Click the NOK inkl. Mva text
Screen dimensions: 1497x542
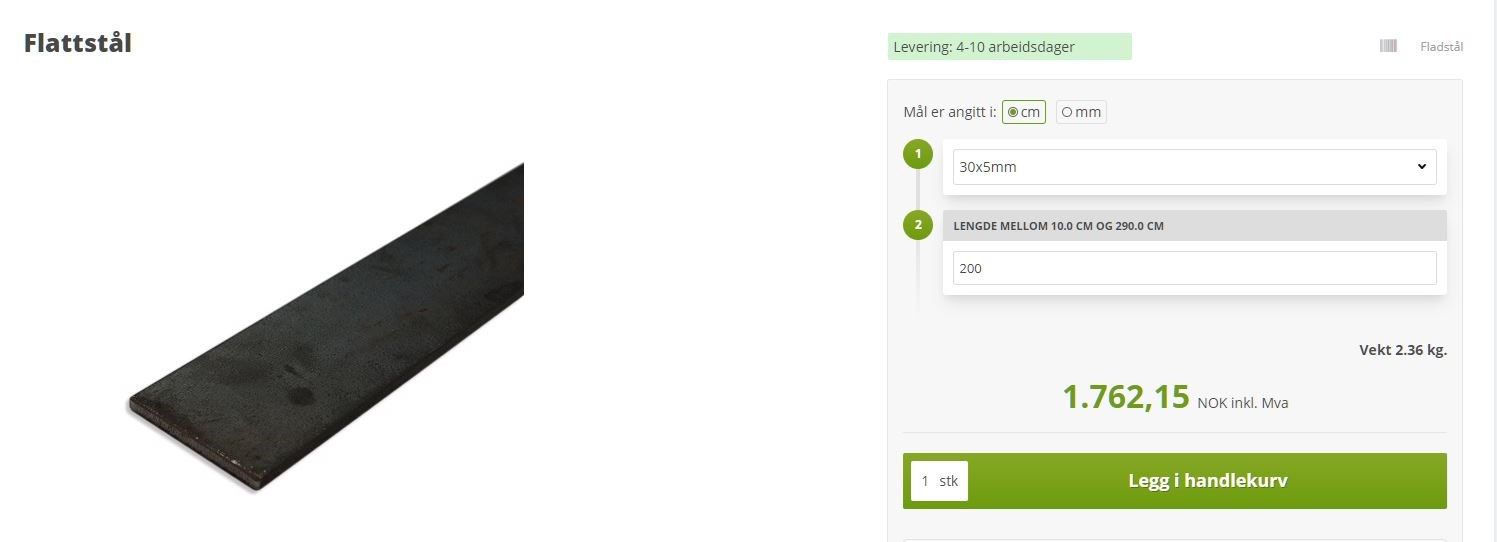coord(1243,404)
